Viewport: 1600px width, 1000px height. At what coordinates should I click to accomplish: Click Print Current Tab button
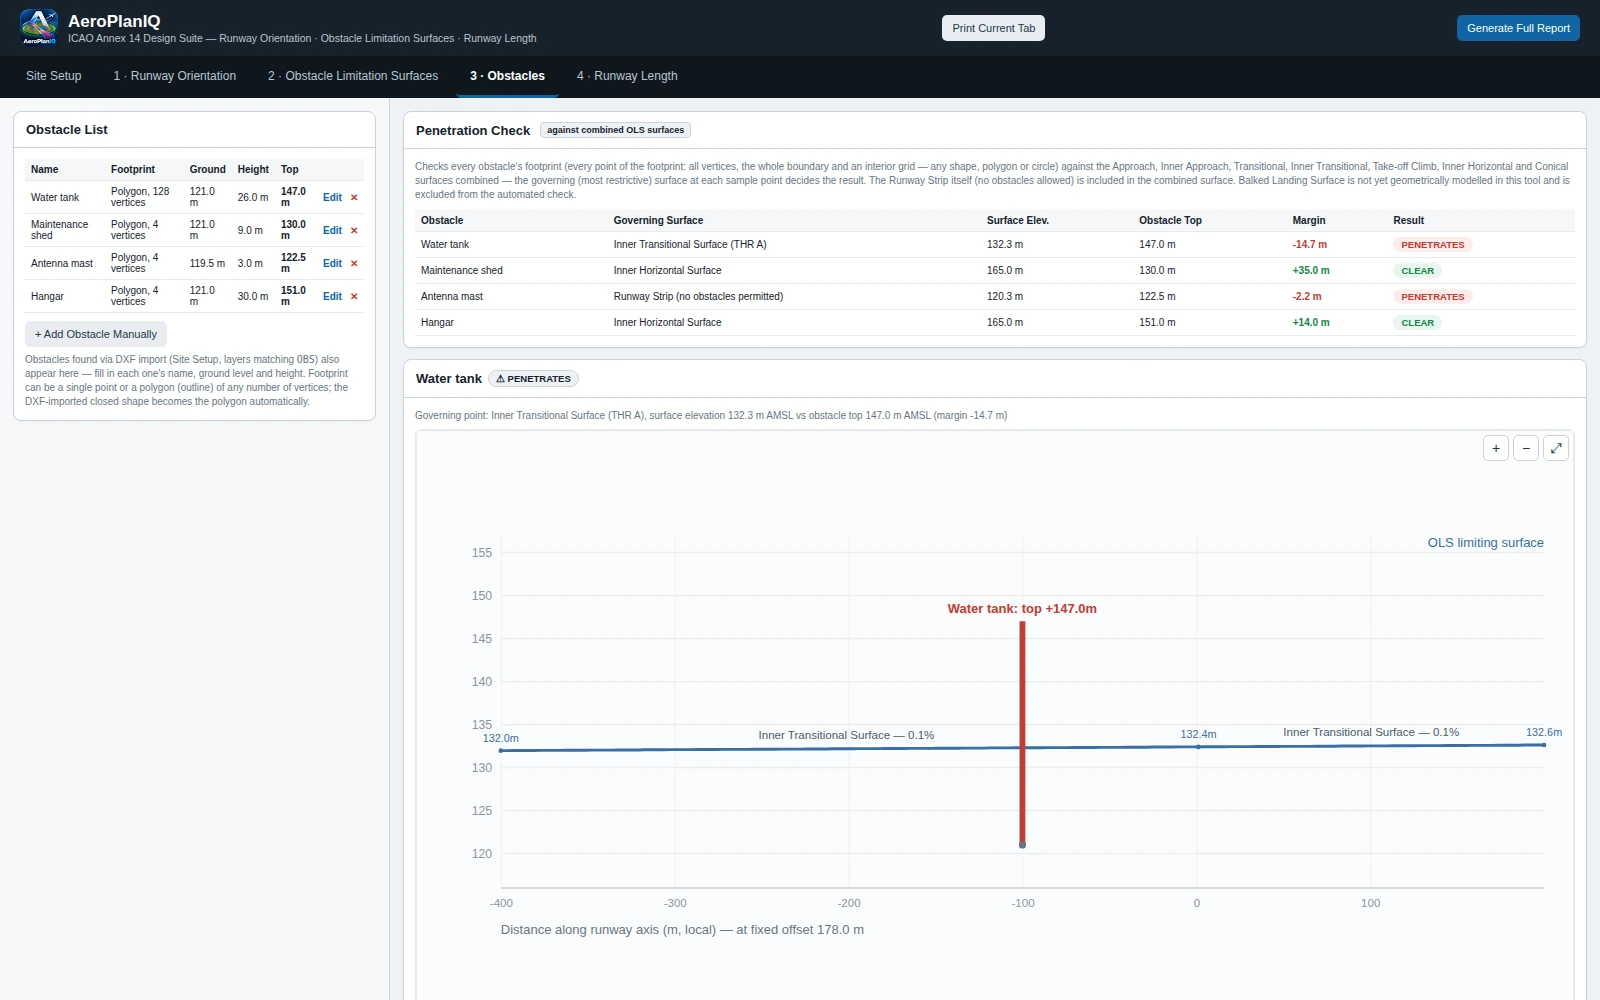(x=993, y=28)
